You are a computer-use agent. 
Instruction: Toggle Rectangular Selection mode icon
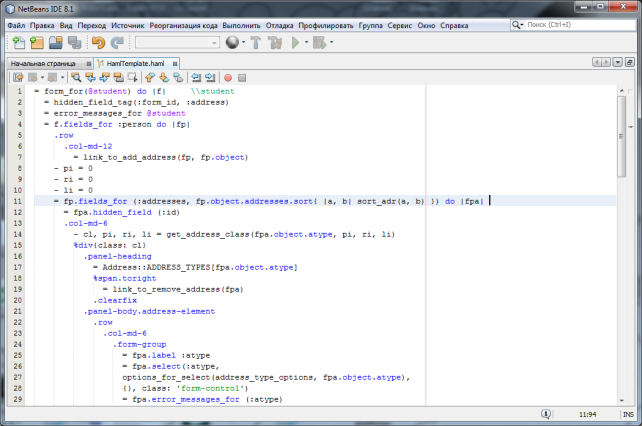coord(132,77)
